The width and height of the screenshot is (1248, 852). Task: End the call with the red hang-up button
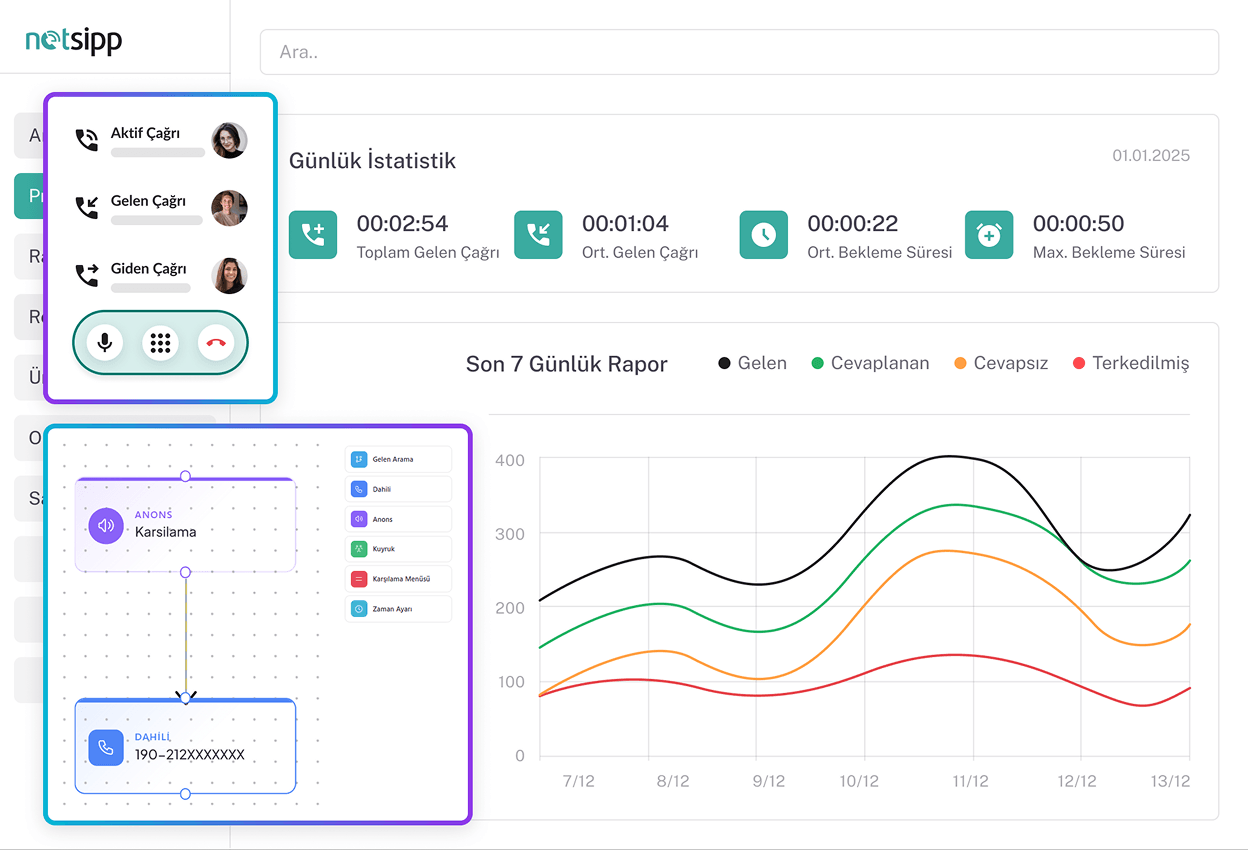pos(216,343)
